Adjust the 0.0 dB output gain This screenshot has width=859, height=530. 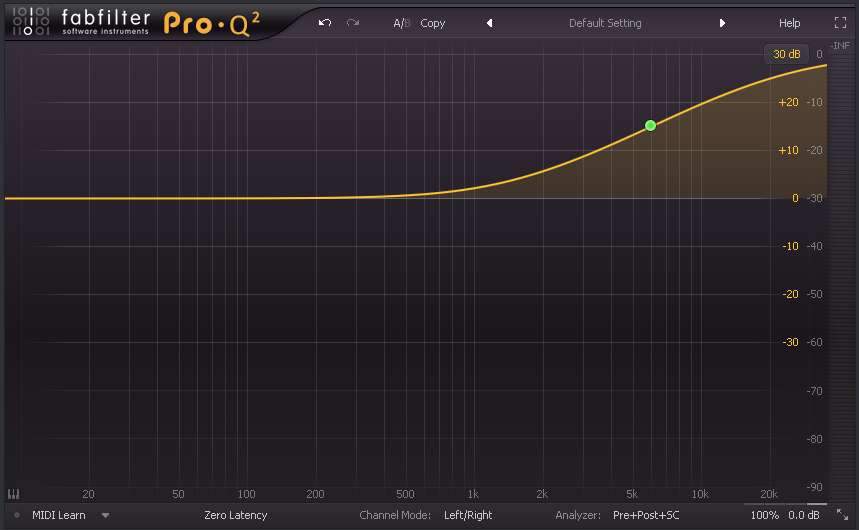804,515
